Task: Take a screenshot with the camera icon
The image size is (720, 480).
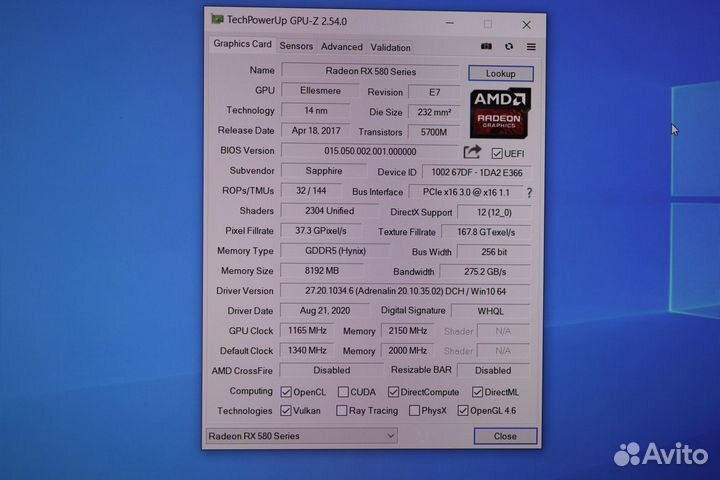Action: [x=486, y=46]
